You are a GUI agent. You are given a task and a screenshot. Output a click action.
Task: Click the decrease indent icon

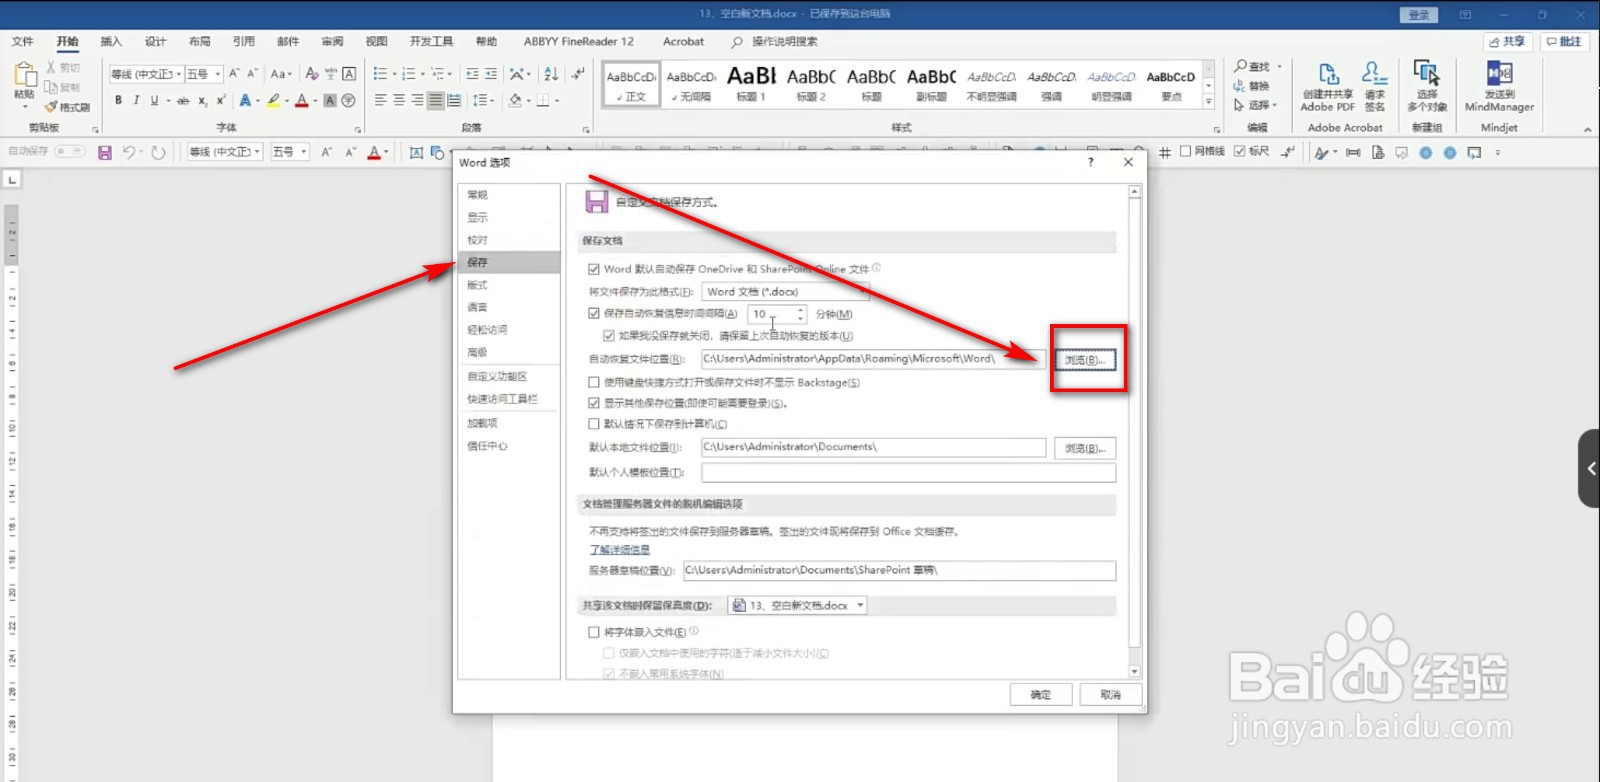472,74
